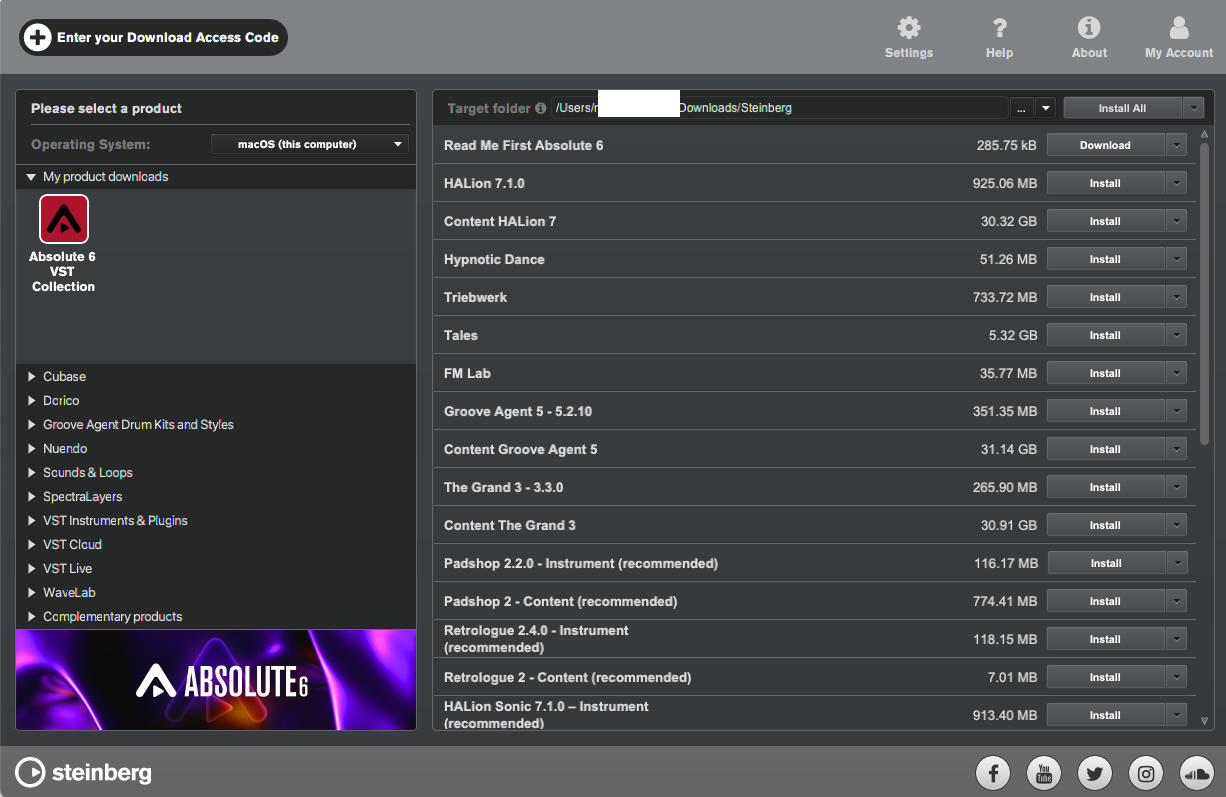Install Content The Grand 3
Viewport: 1226px width, 797px height.
coord(1105,525)
